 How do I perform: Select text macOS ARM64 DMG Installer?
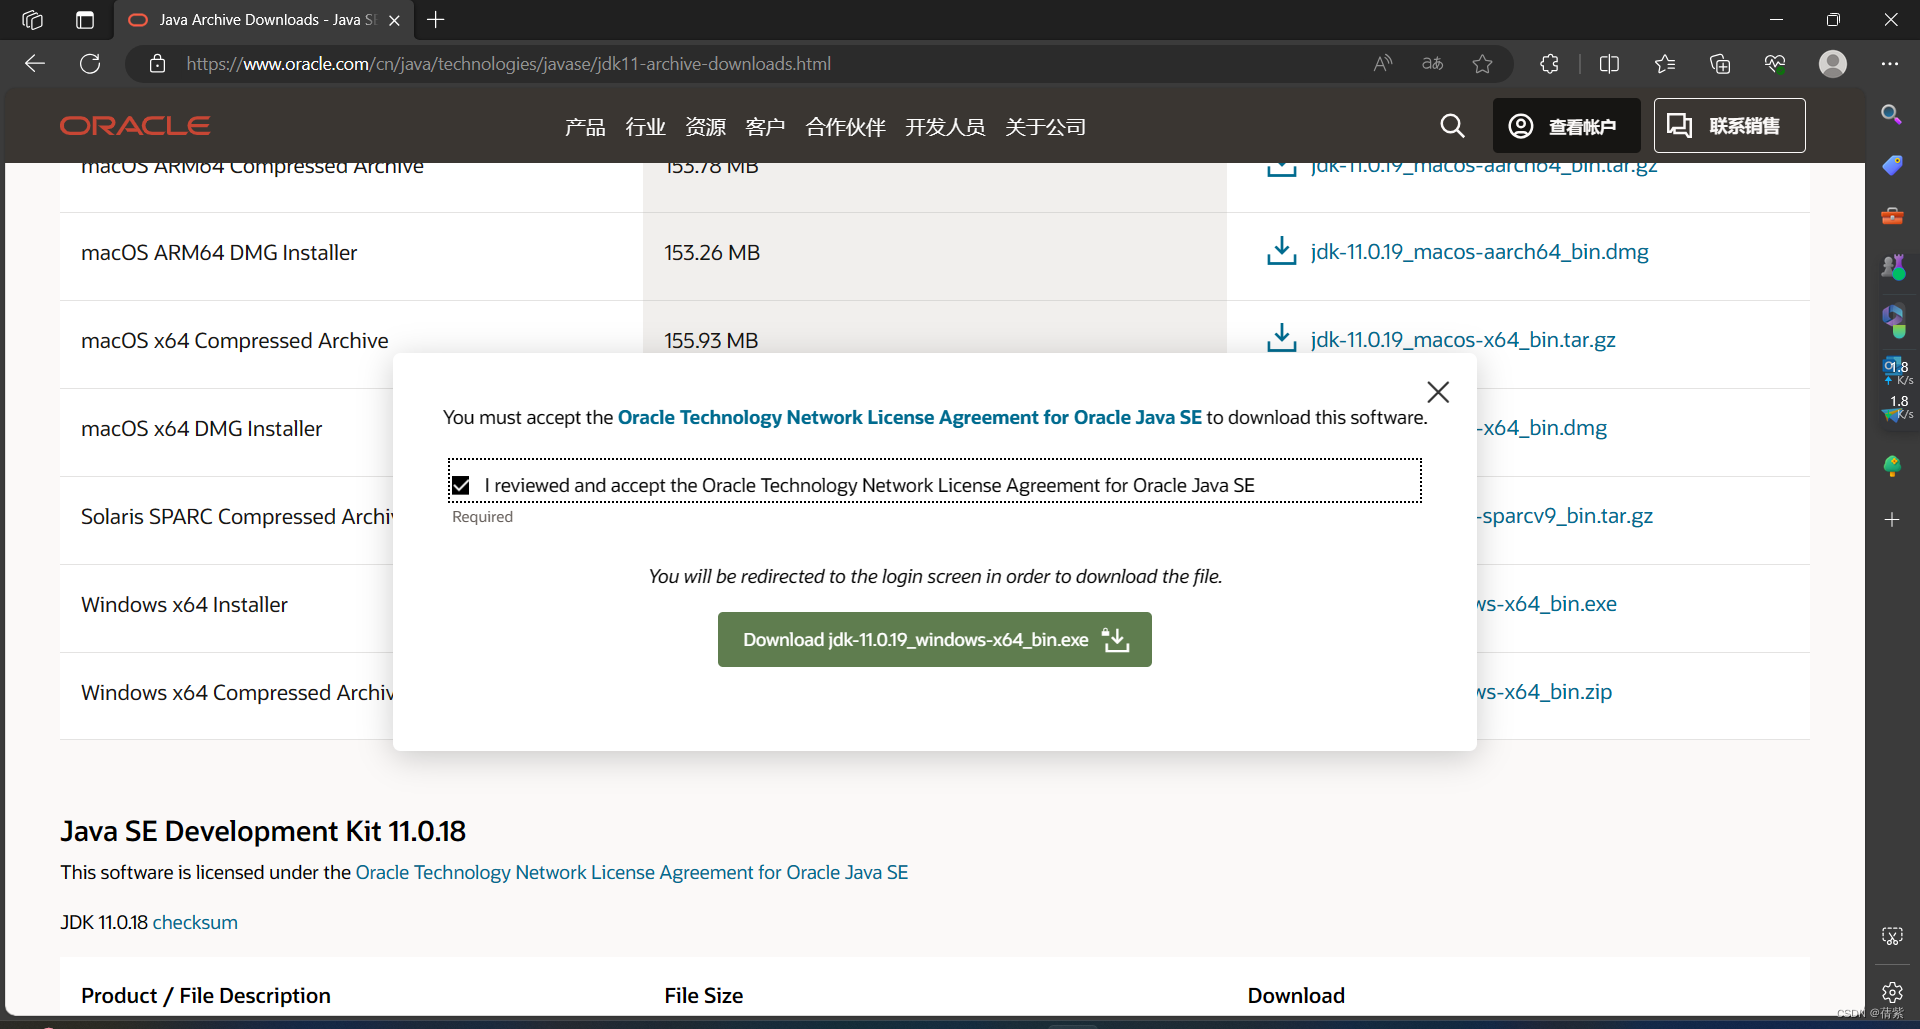[219, 253]
